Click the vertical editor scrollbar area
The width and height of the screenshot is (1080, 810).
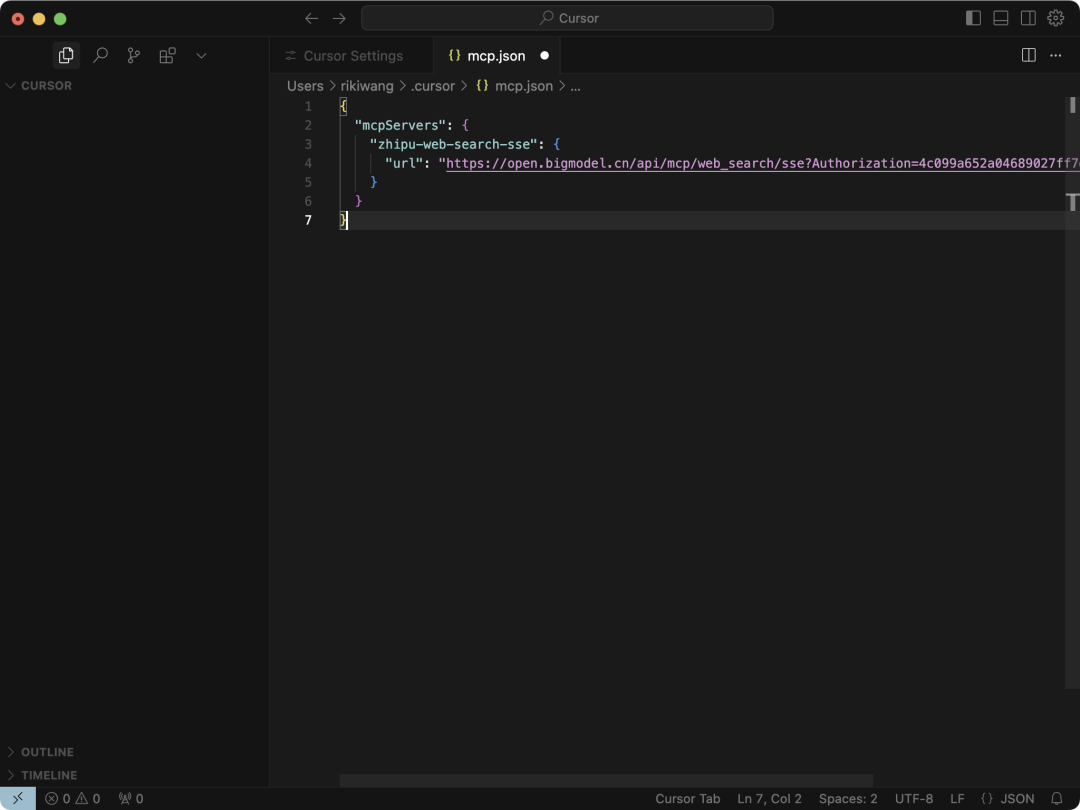(1072, 393)
